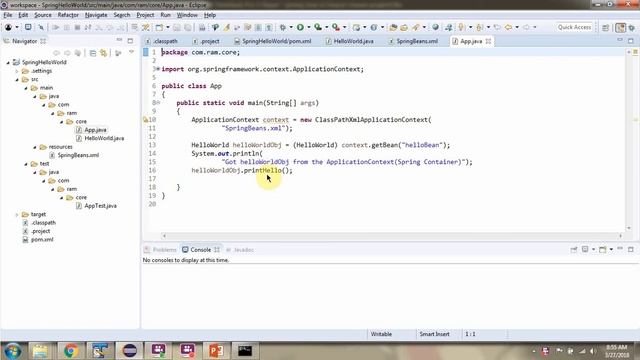The image size is (640, 360).
Task: Click the Quick Access search field
Action: [x=574, y=27]
